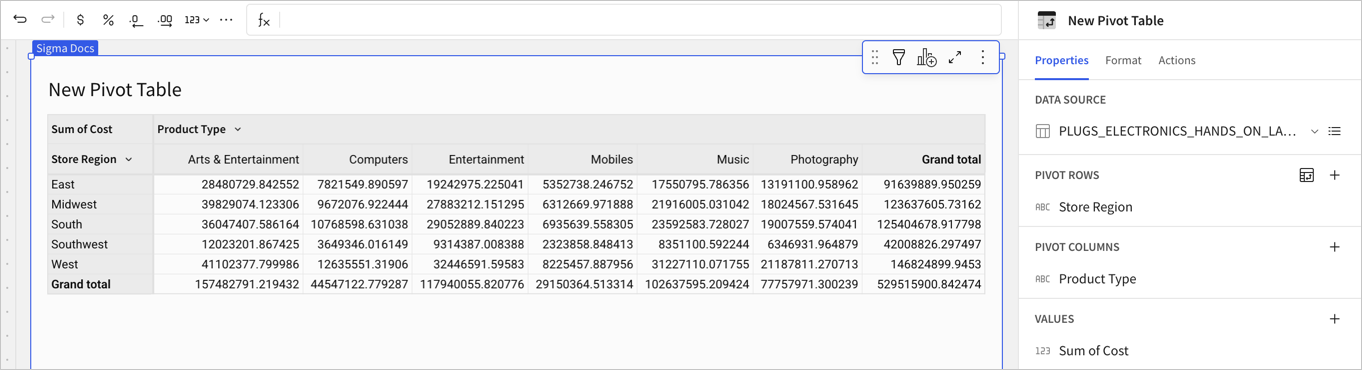1362x370 pixels.
Task: Add a new value
Action: pos(1335,319)
